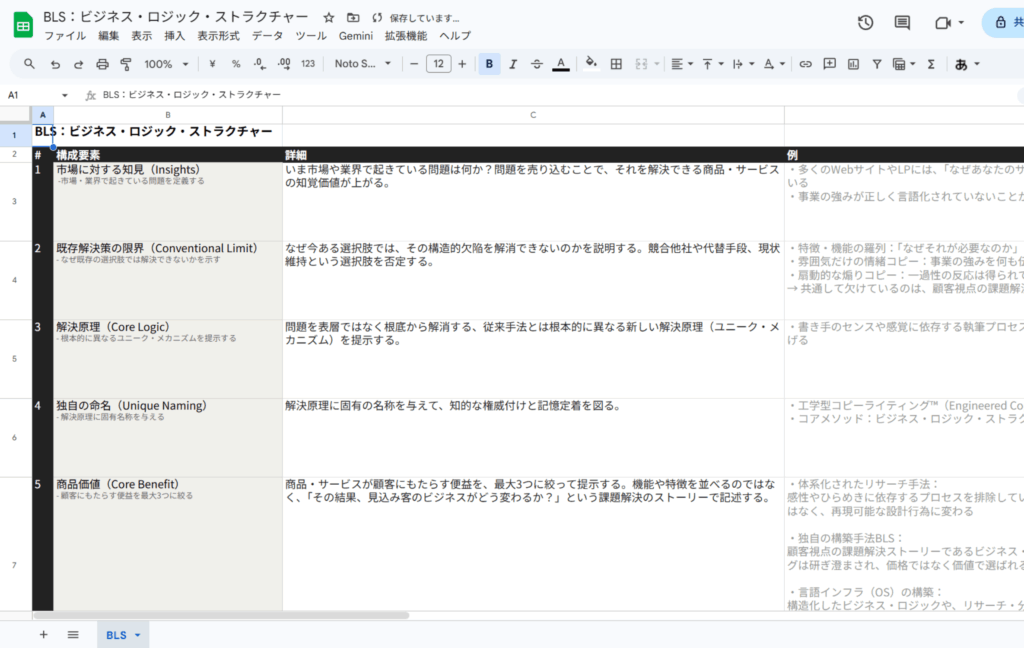The width and height of the screenshot is (1024, 648).
Task: Select the paint format tool
Action: (125, 62)
